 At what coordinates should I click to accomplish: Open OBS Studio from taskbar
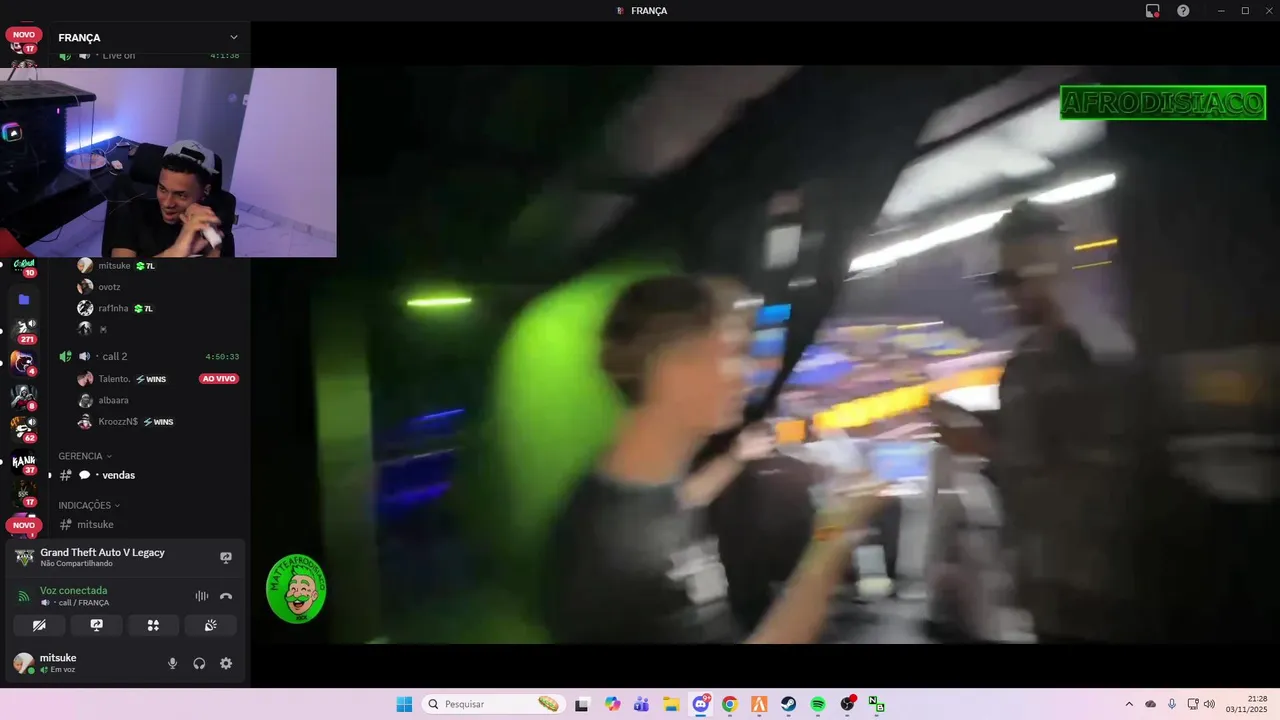click(x=848, y=704)
